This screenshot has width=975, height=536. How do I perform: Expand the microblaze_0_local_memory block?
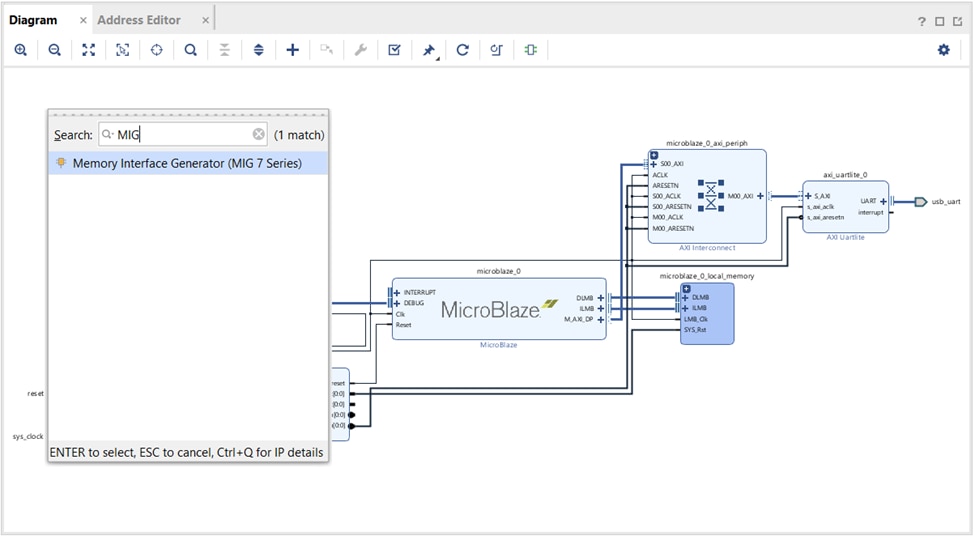[686, 289]
